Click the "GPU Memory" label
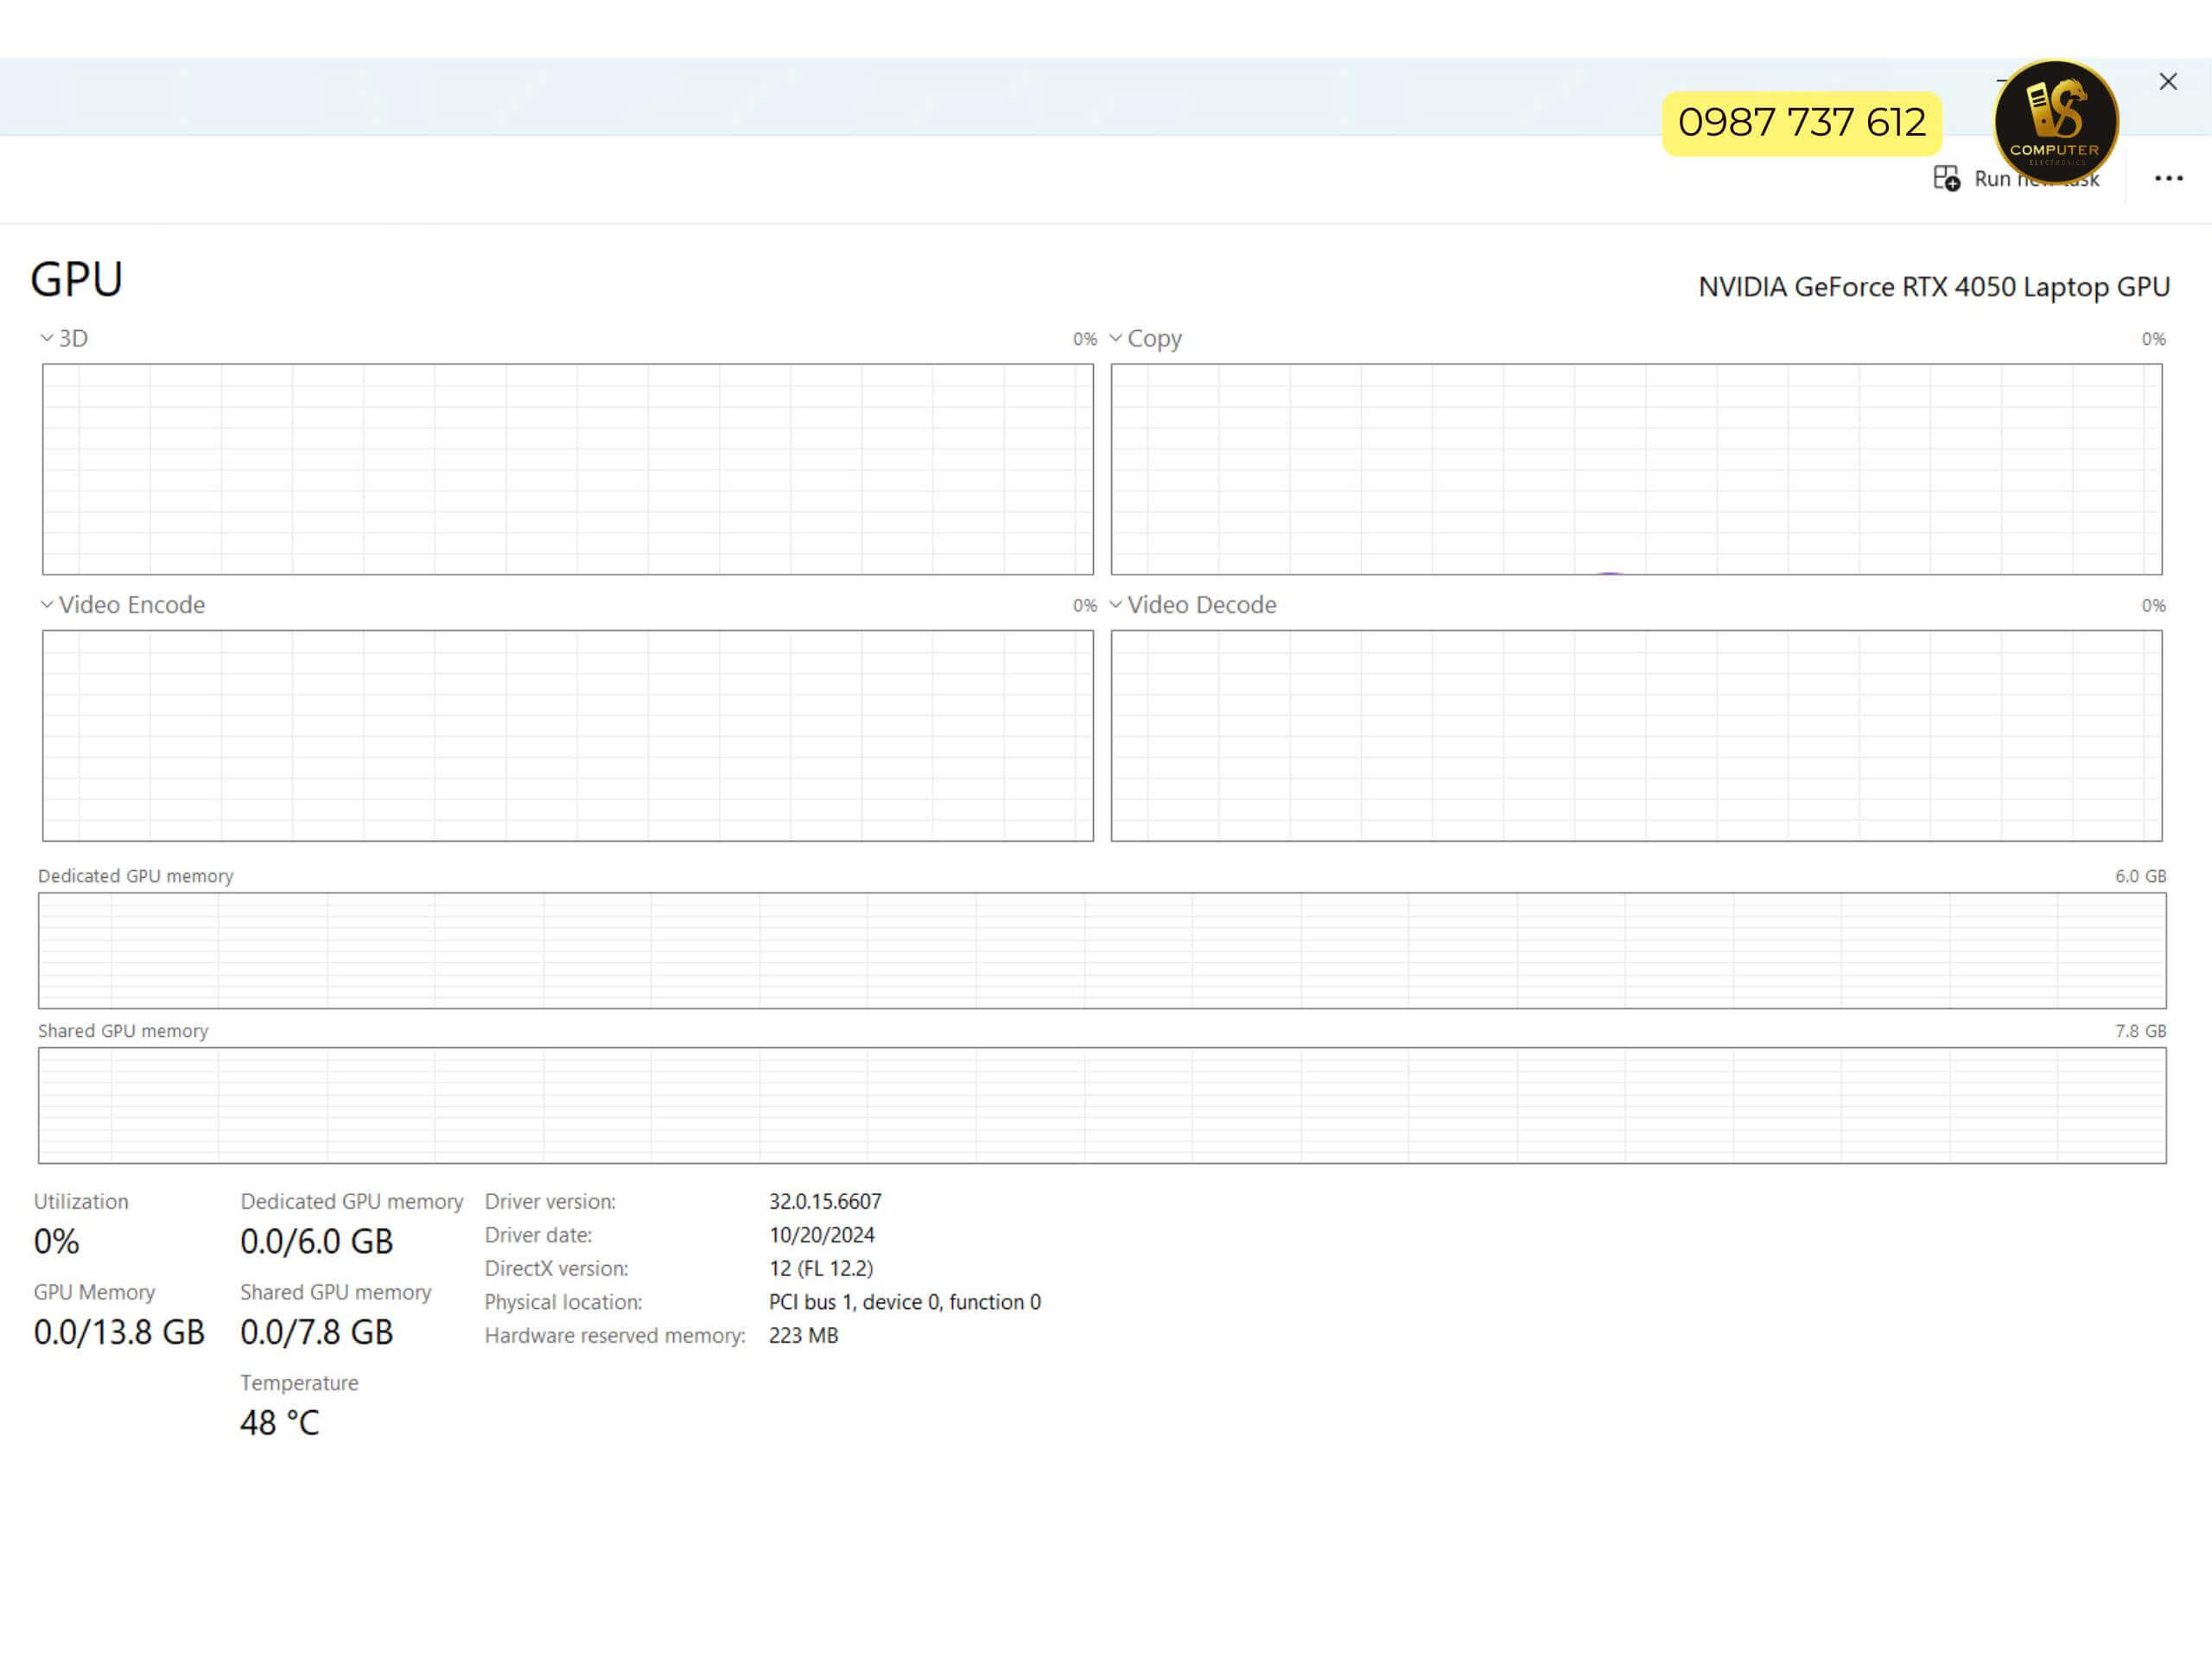The image size is (2212, 1659). click(94, 1292)
